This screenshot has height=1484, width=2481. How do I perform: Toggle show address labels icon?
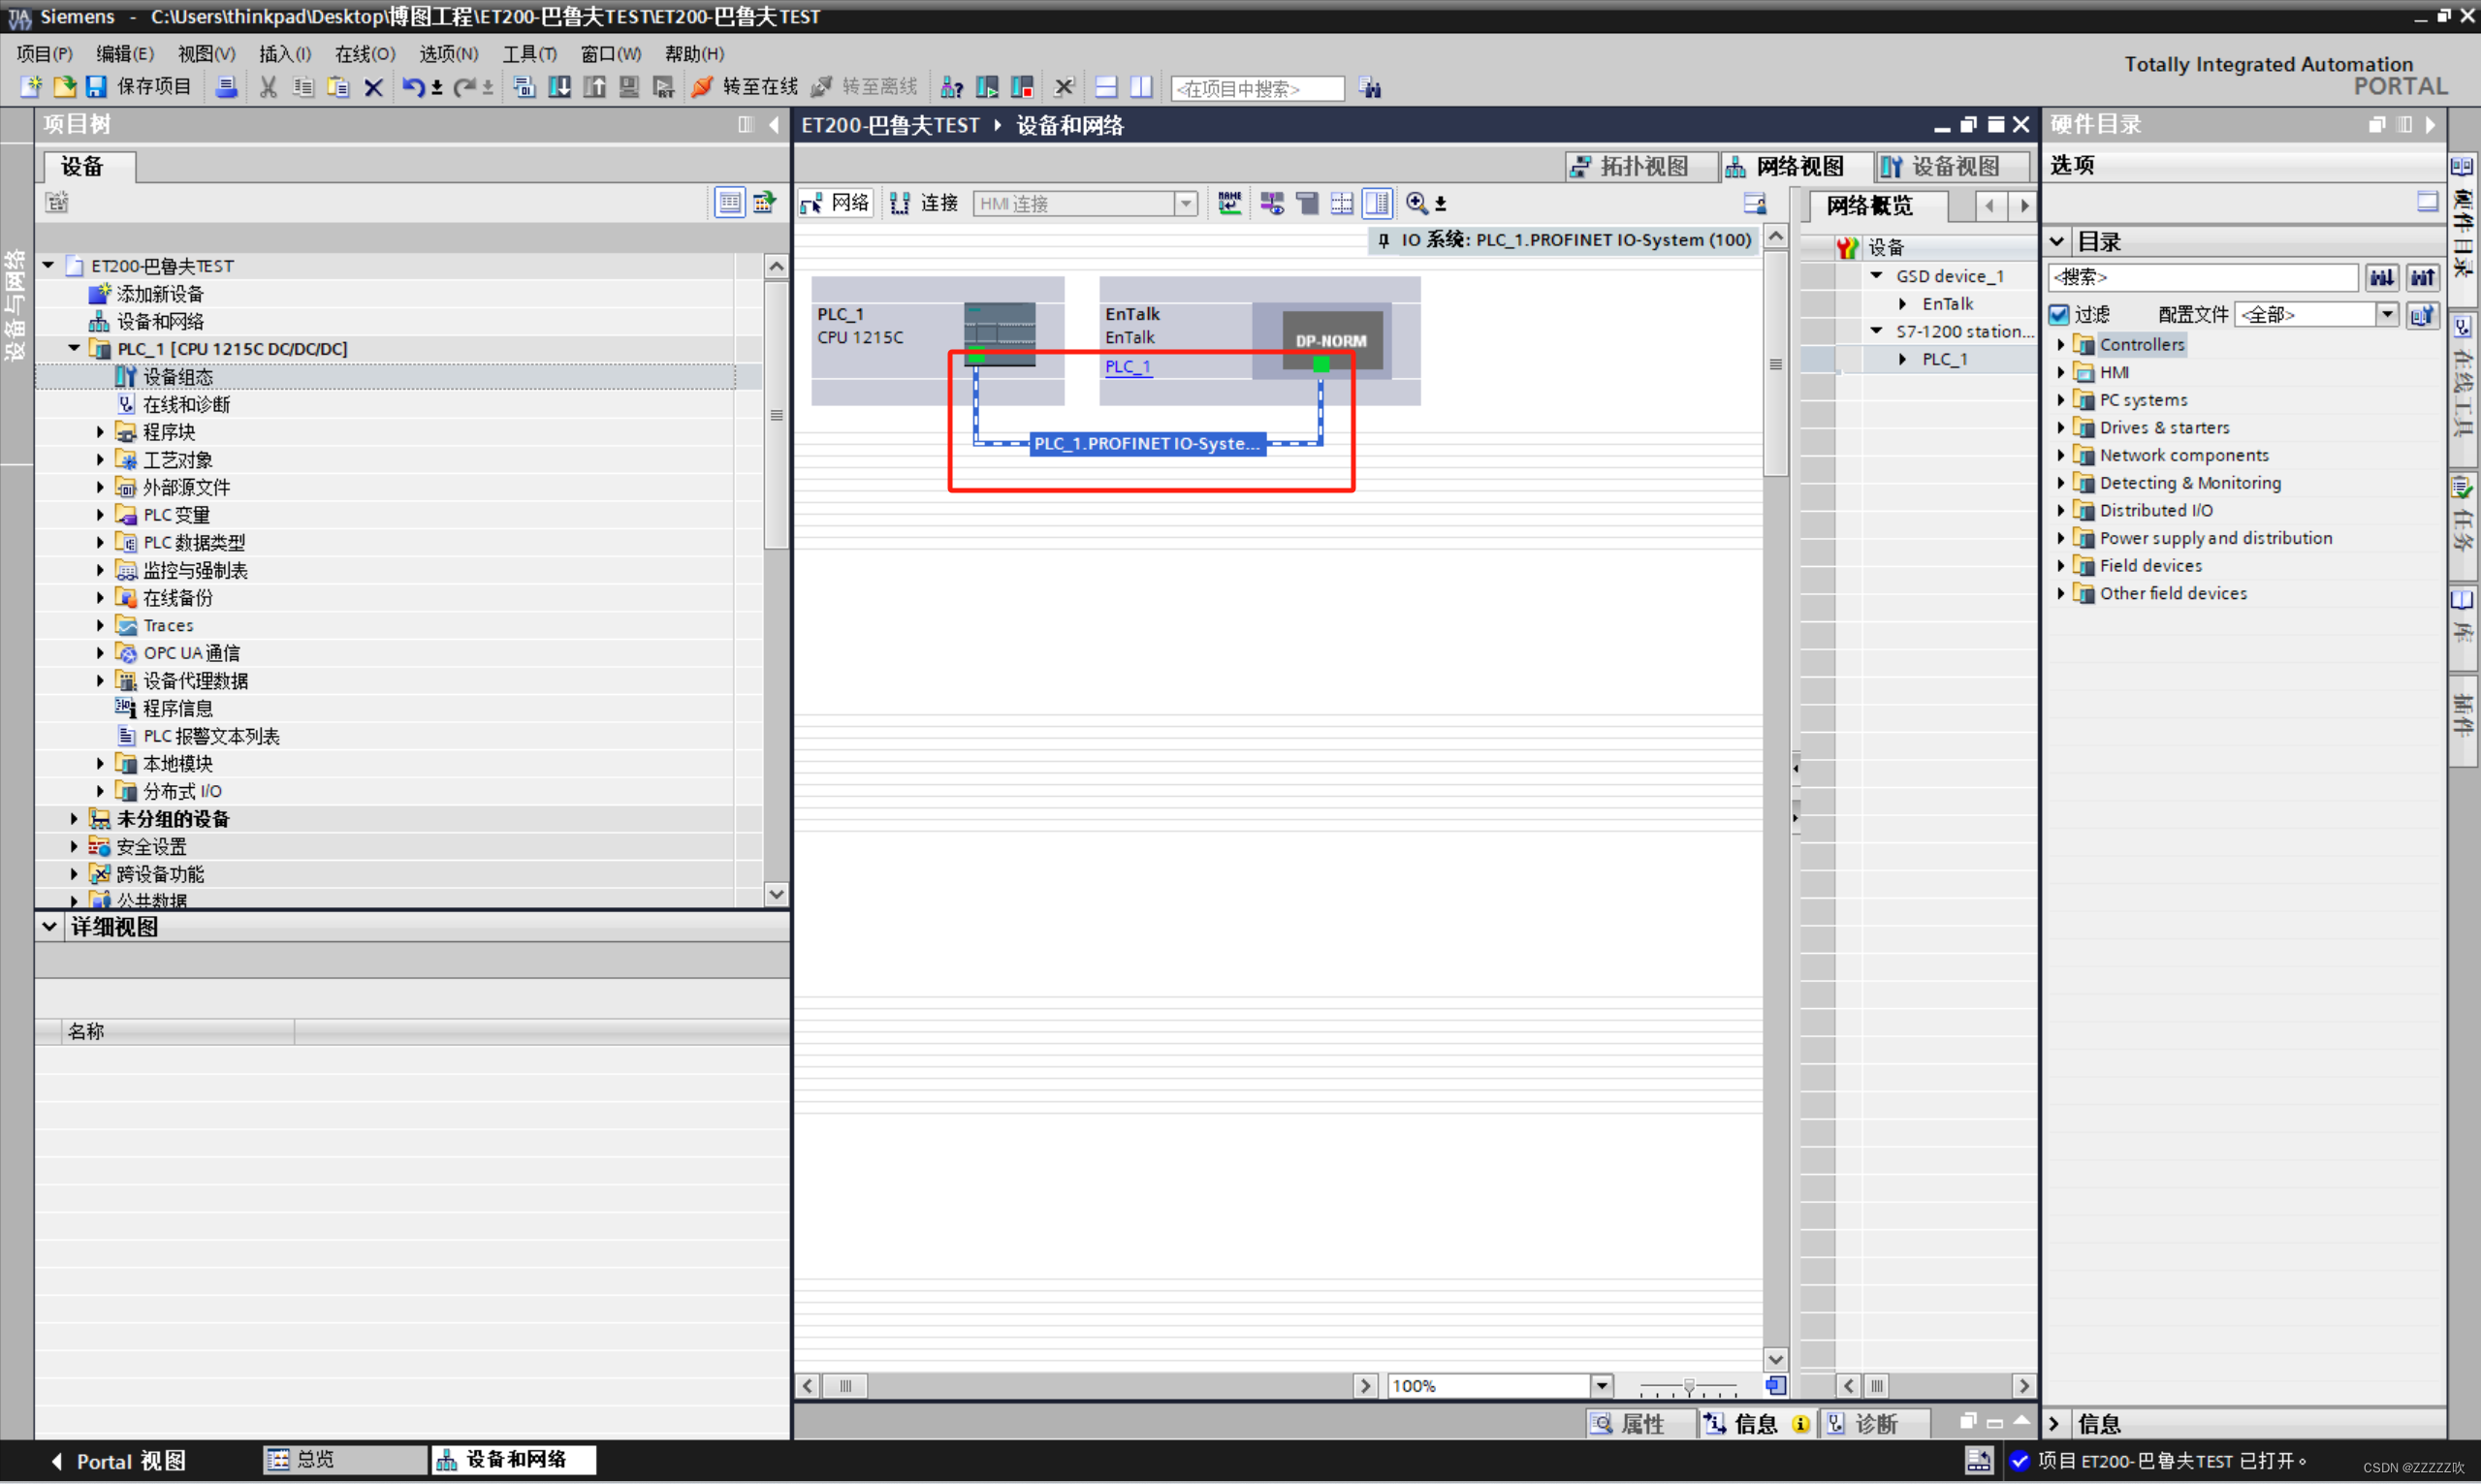1272,203
